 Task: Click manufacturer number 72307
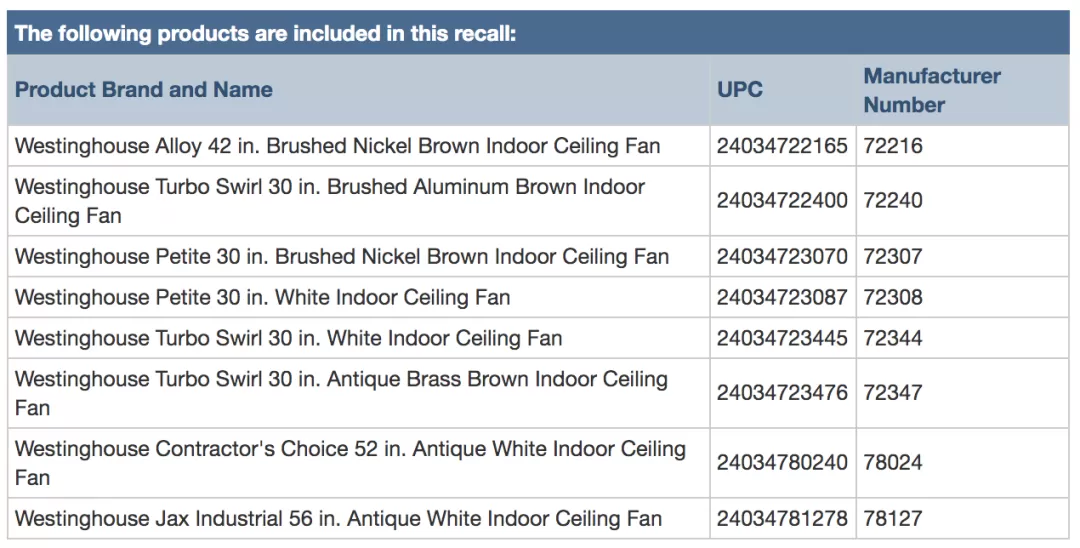[893, 257]
